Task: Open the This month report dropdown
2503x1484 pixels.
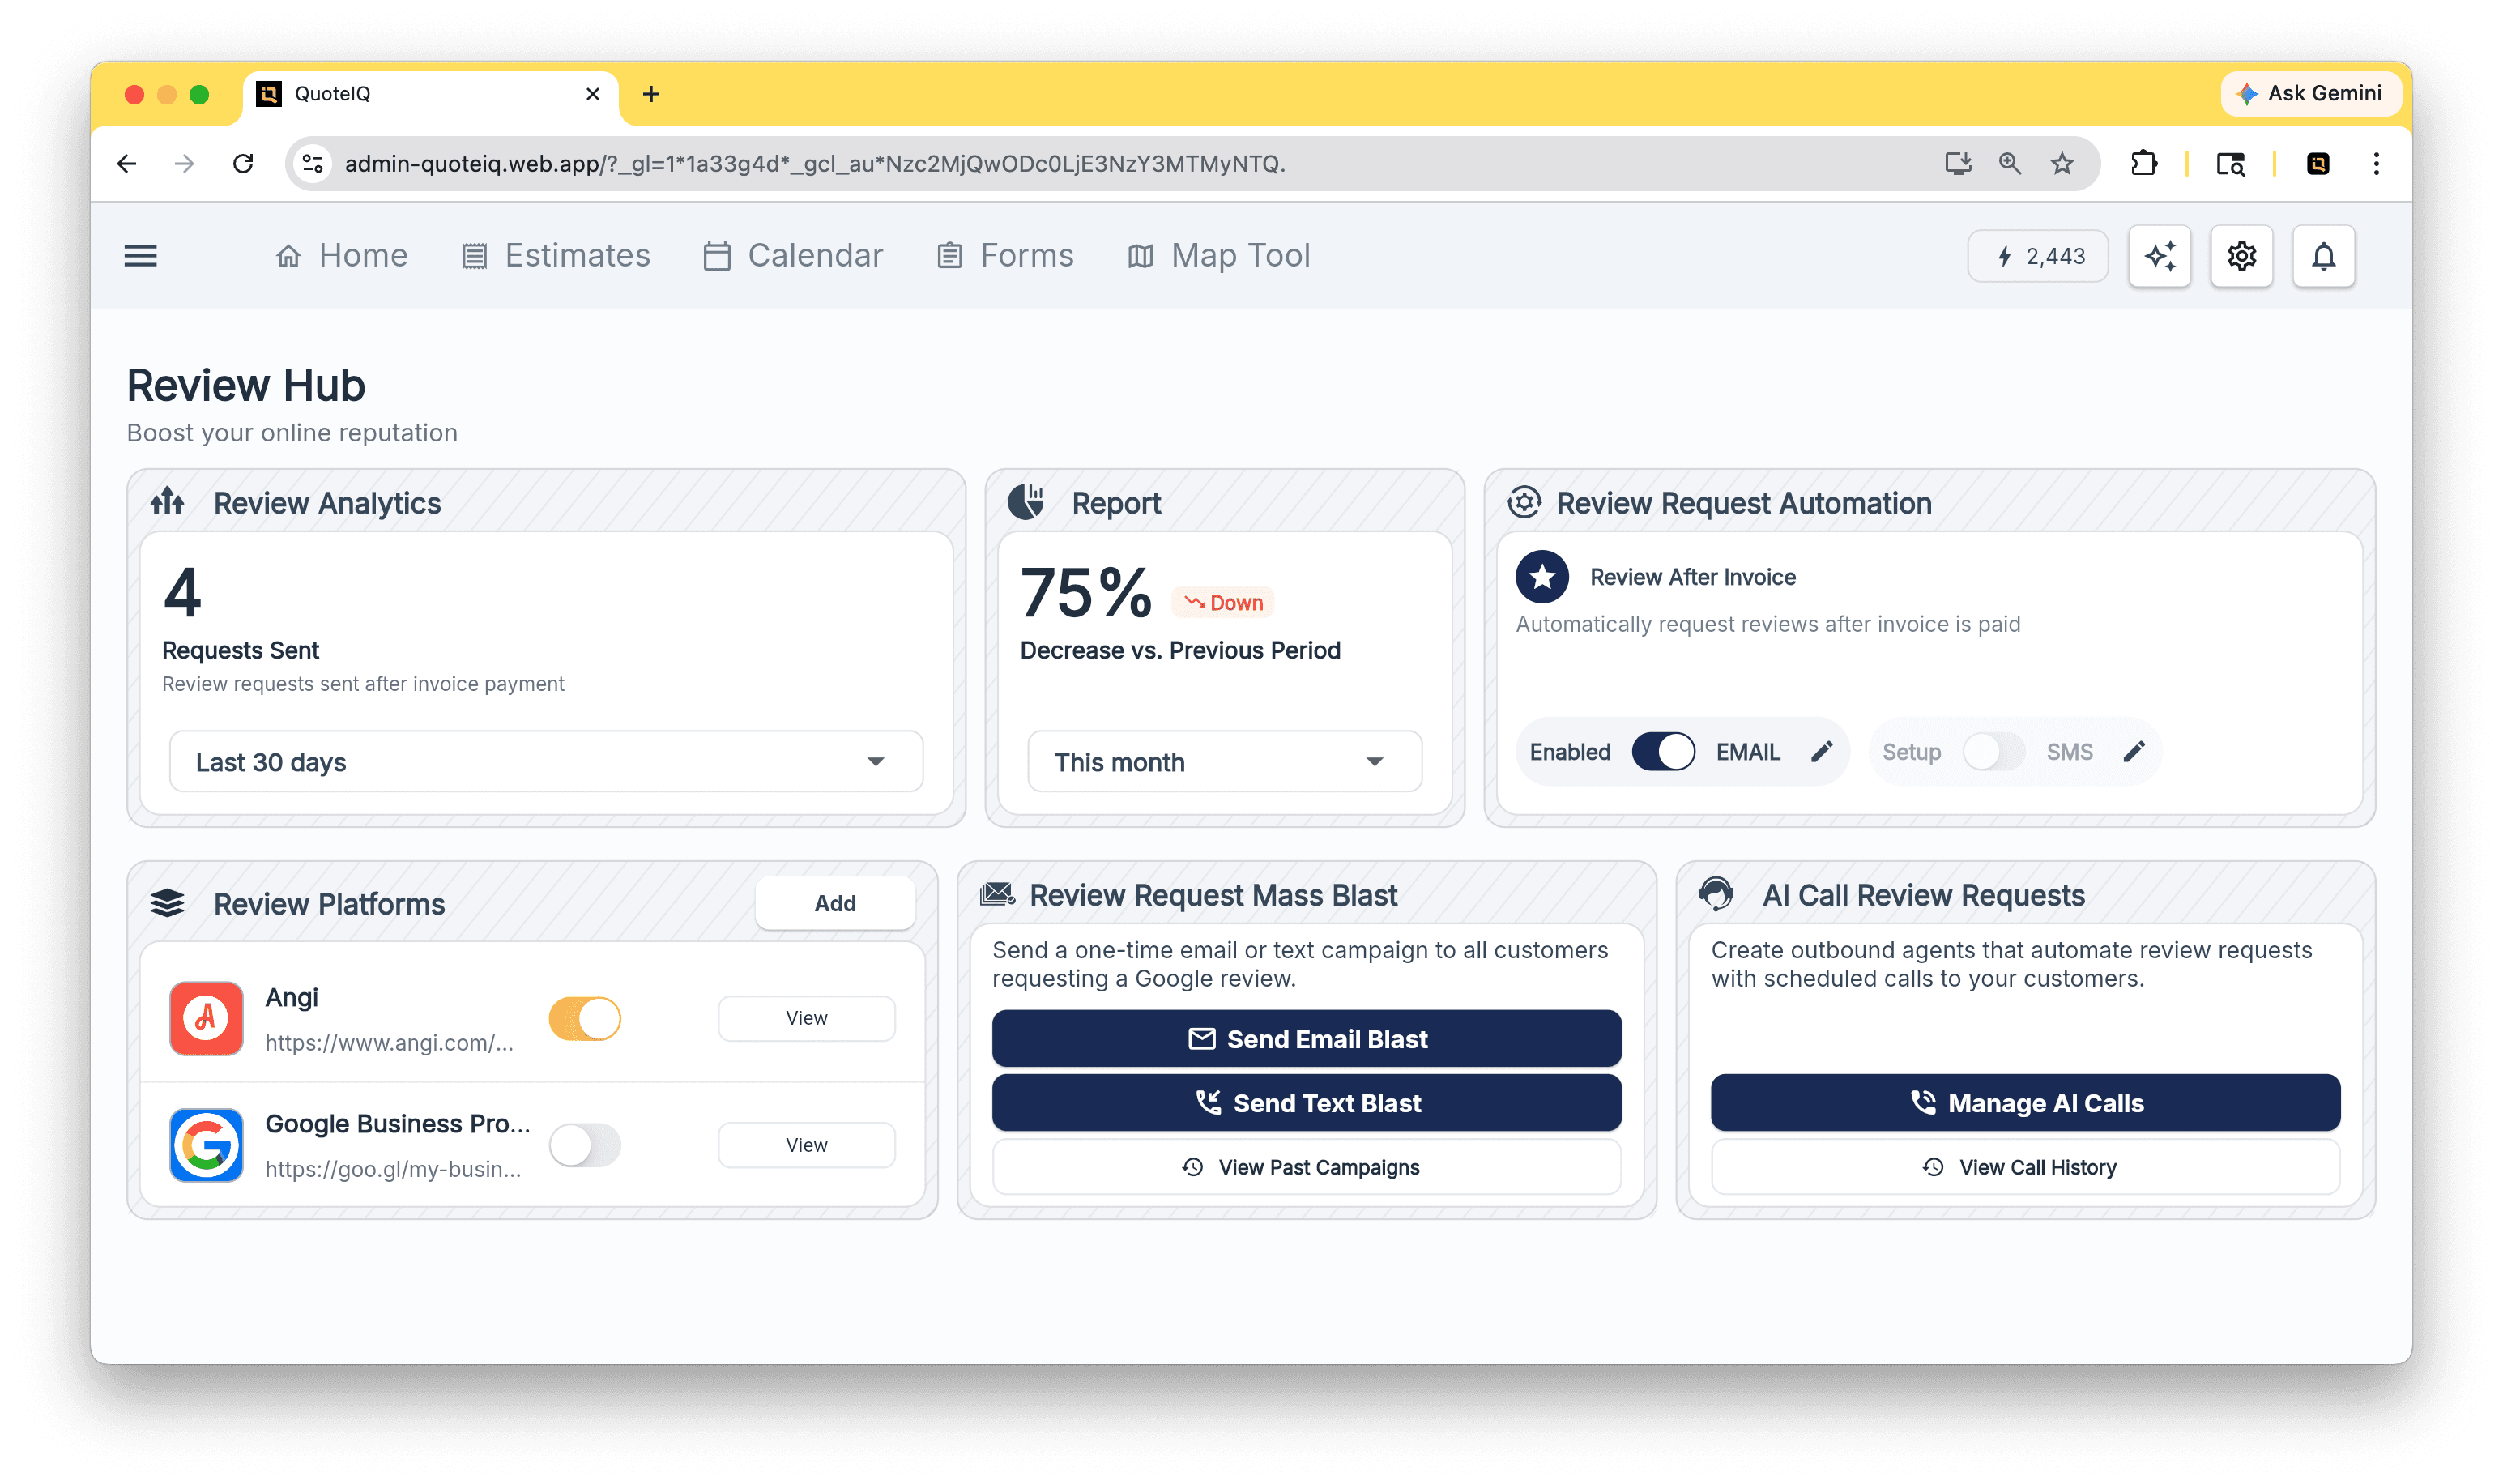Action: pos(1224,761)
